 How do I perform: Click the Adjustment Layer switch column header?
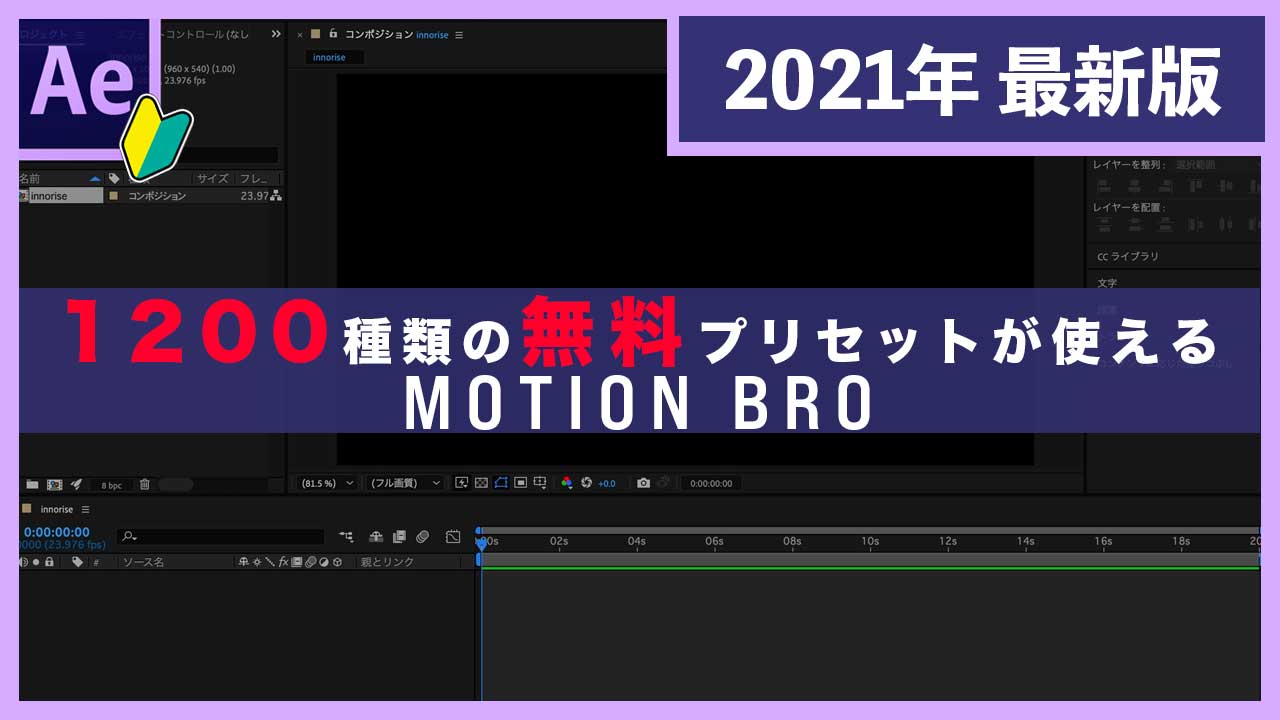324,562
